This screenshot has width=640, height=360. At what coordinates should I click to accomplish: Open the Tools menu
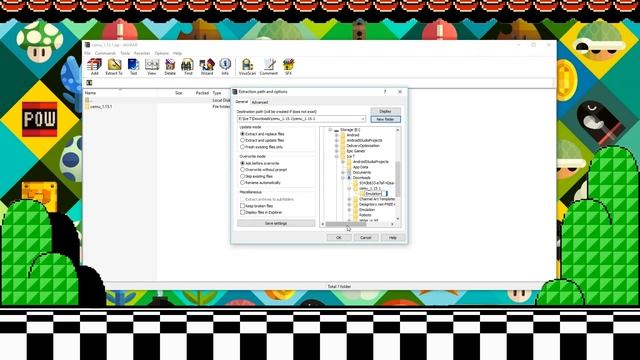coord(125,53)
